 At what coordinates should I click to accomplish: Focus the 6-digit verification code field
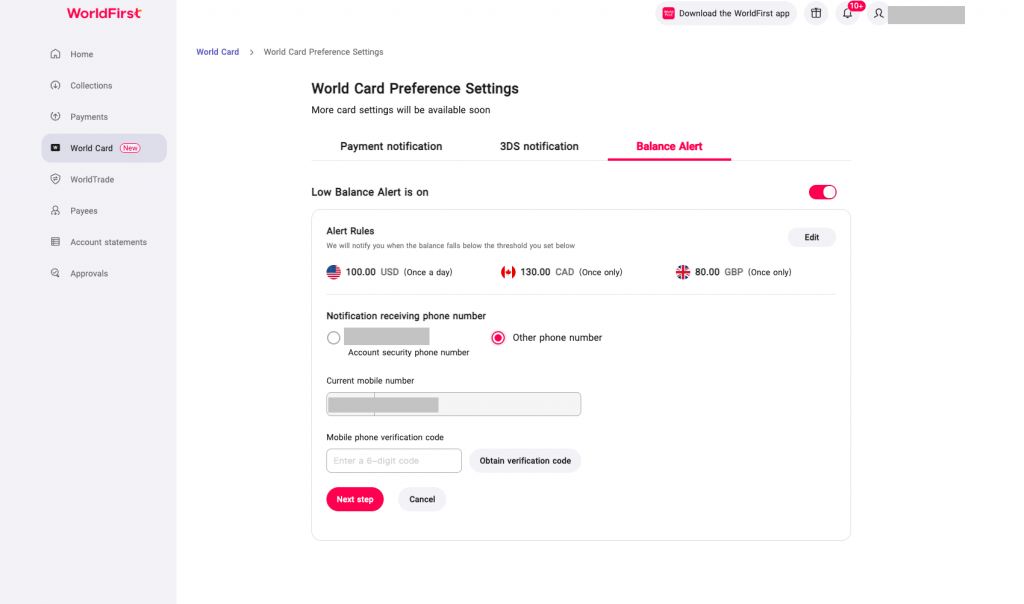[x=394, y=461]
